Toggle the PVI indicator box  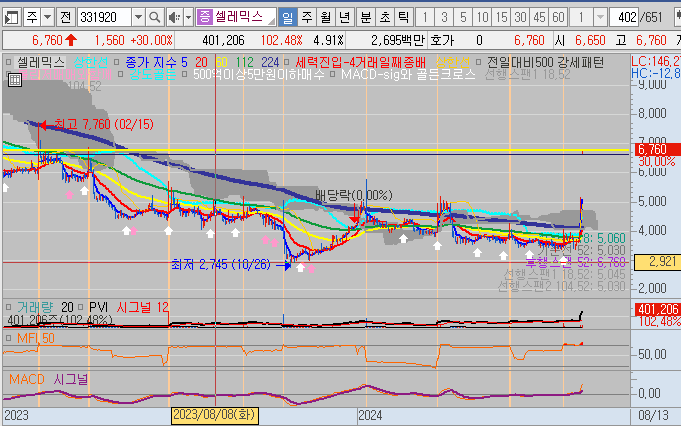click(x=81, y=307)
